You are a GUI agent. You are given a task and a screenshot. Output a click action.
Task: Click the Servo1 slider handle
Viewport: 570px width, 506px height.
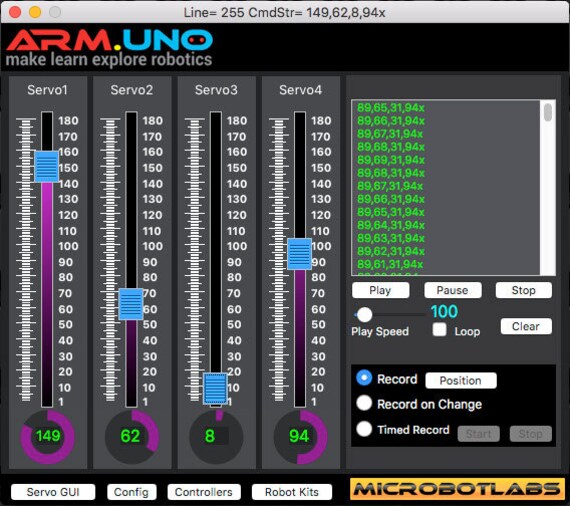(47, 166)
